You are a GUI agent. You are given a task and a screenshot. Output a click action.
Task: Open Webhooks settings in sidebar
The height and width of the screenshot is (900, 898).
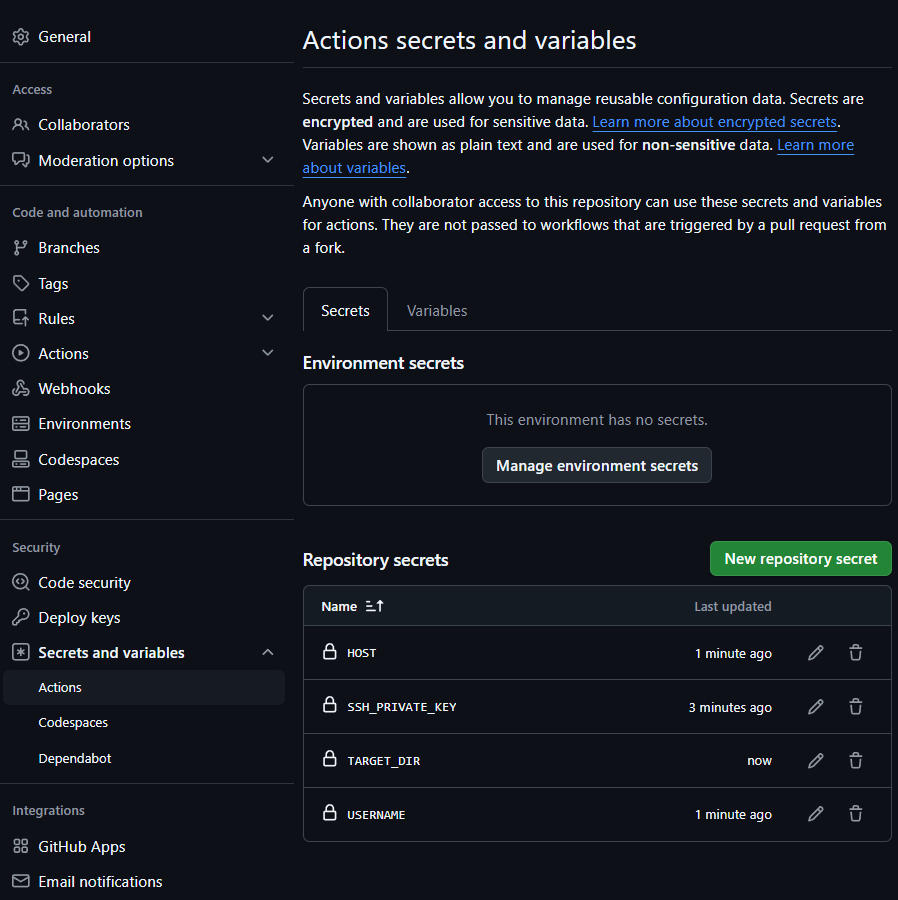coord(74,389)
